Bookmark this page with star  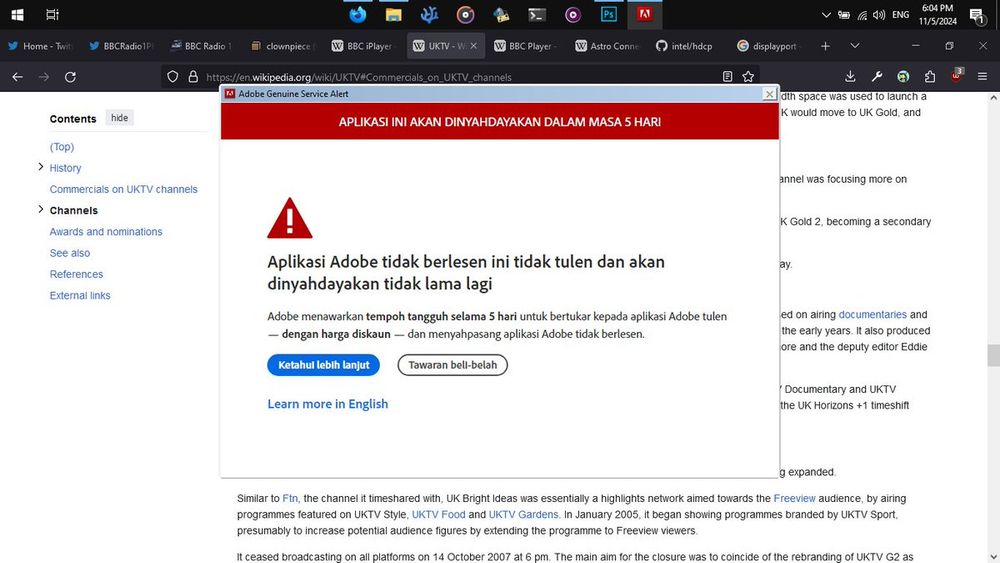tap(748, 77)
